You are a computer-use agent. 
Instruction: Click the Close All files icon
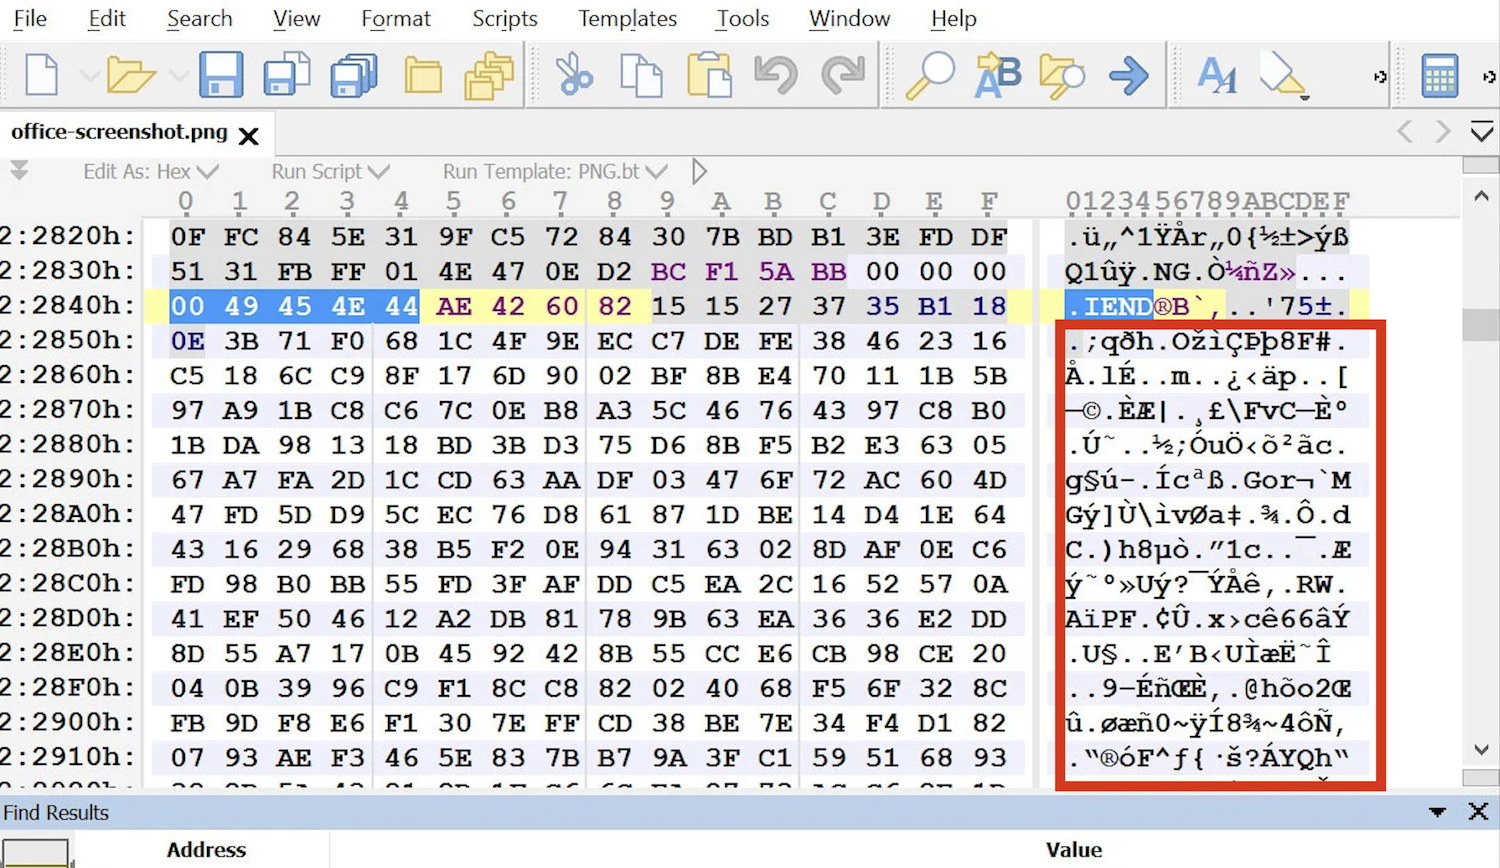[x=489, y=75]
